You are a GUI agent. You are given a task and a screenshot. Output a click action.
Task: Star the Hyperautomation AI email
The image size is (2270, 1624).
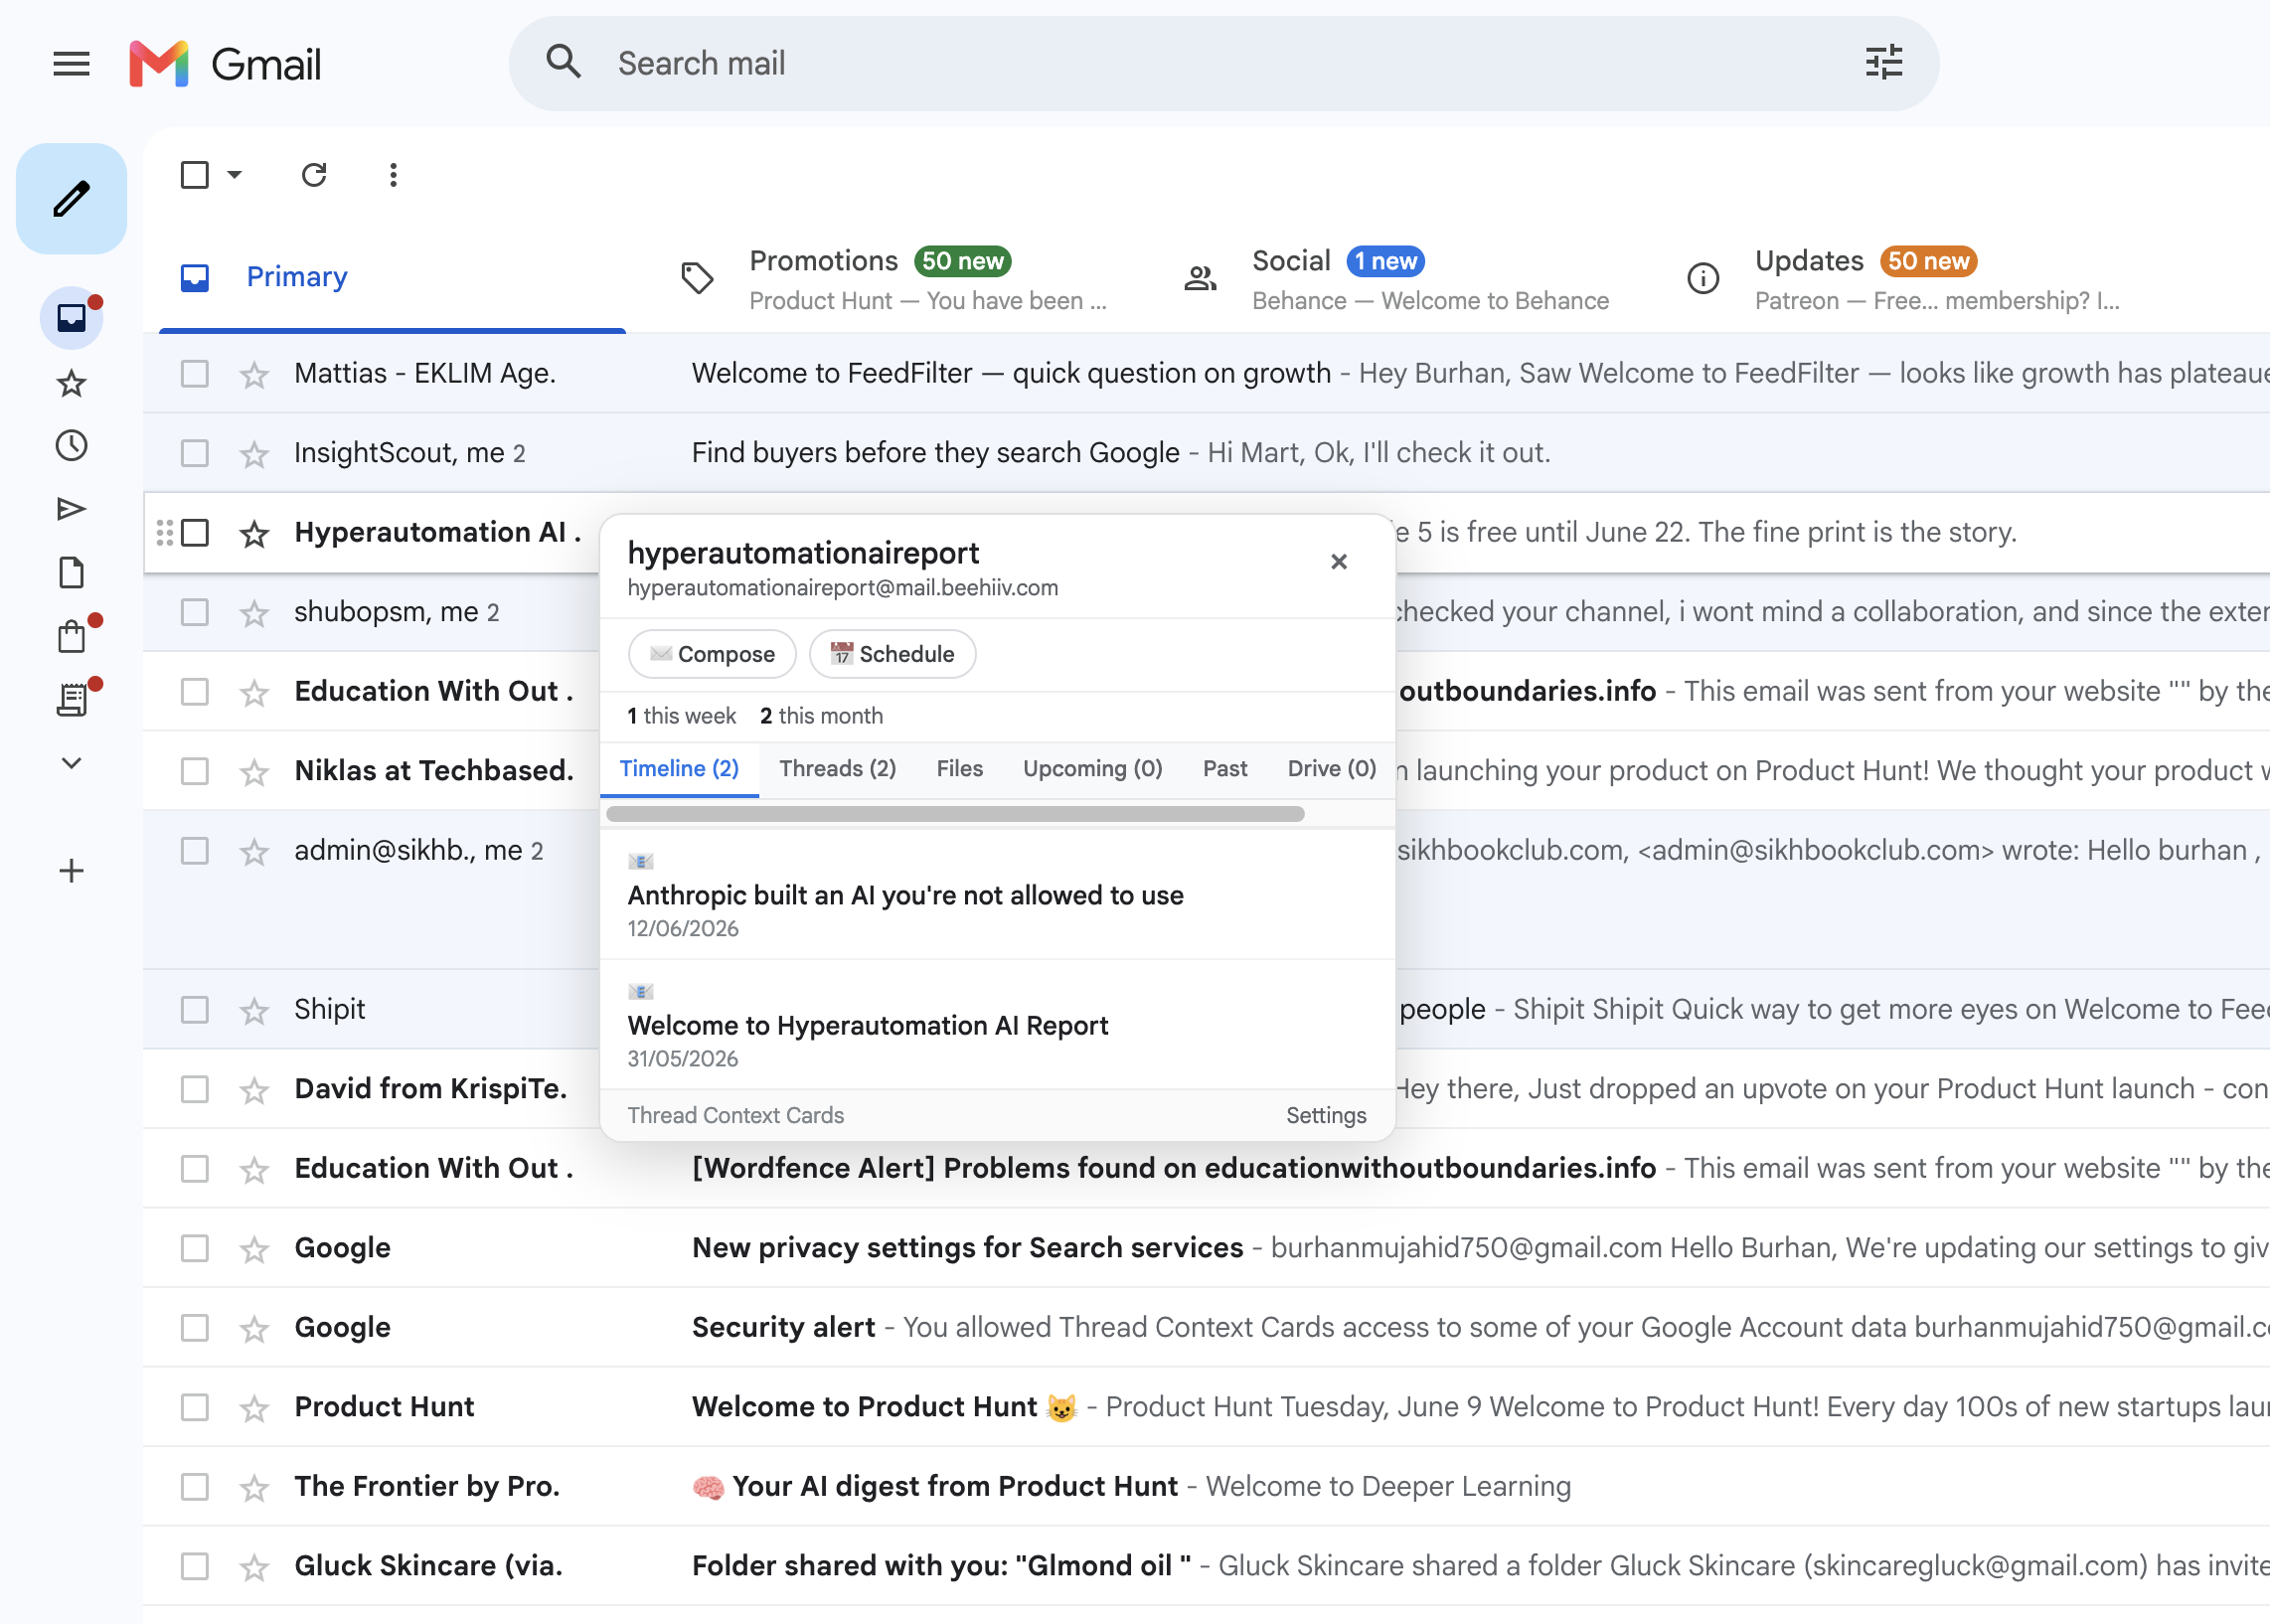tap(254, 533)
